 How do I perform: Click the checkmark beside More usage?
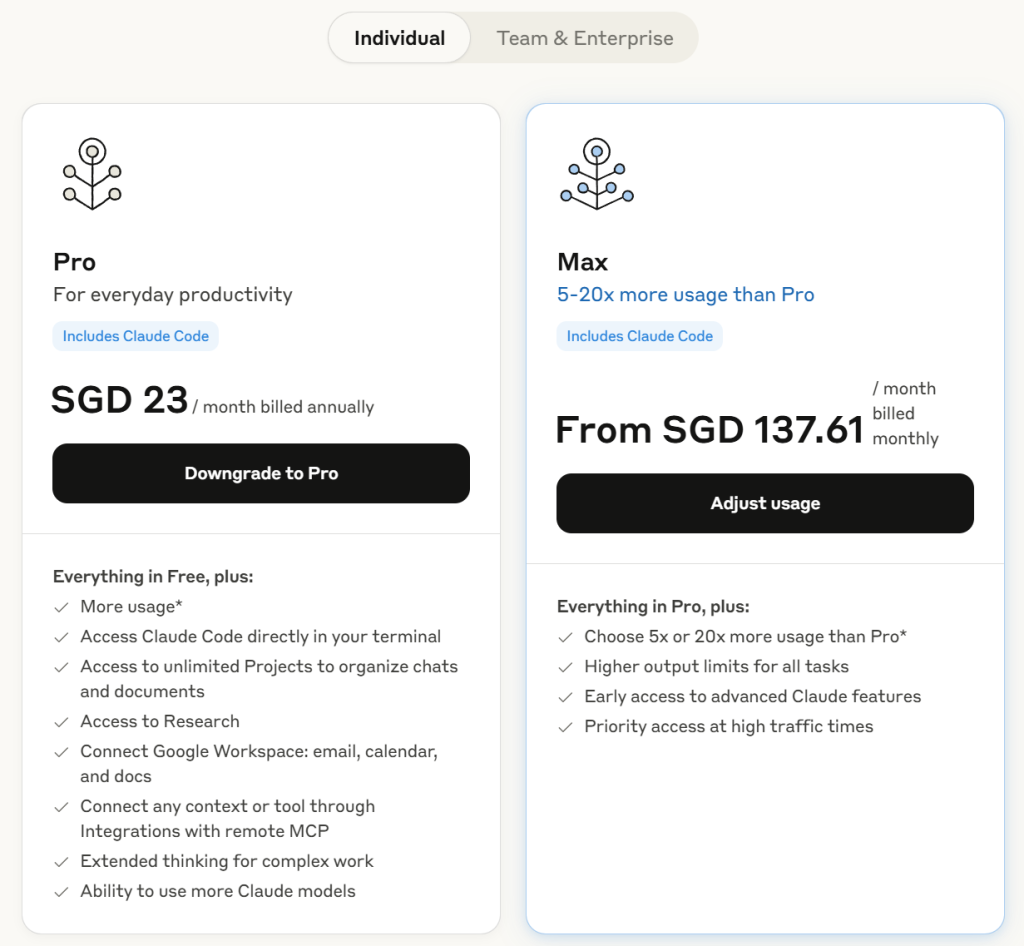[x=62, y=607]
